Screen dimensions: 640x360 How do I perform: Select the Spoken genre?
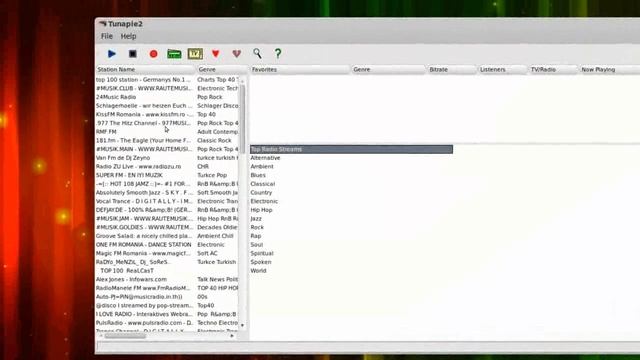click(x=261, y=262)
